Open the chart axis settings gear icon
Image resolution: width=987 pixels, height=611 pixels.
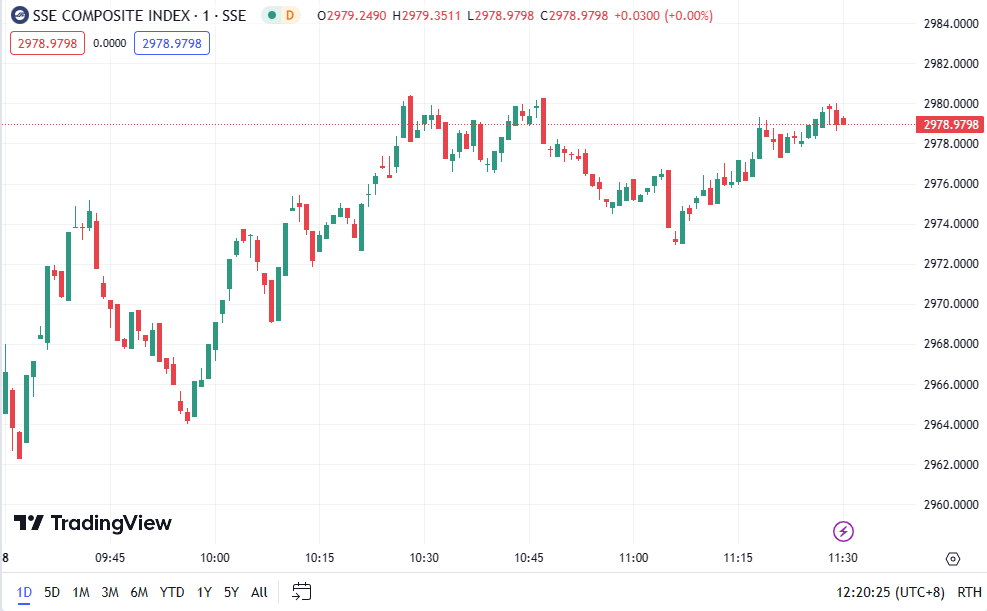952,558
